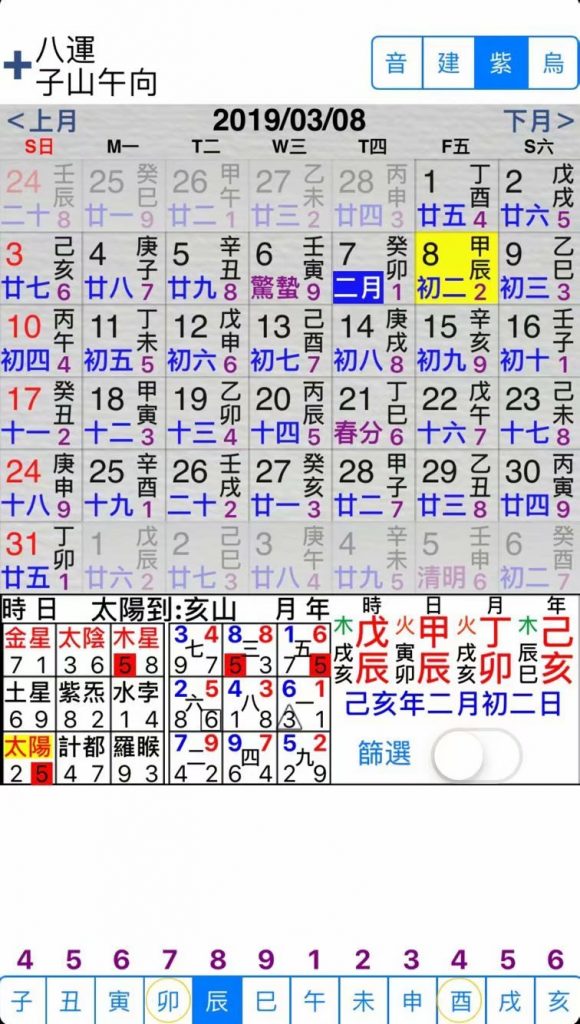This screenshot has width=580, height=1024.
Task: Tap the 羅睺 star cell
Action: pyautogui.click(x=137, y=758)
